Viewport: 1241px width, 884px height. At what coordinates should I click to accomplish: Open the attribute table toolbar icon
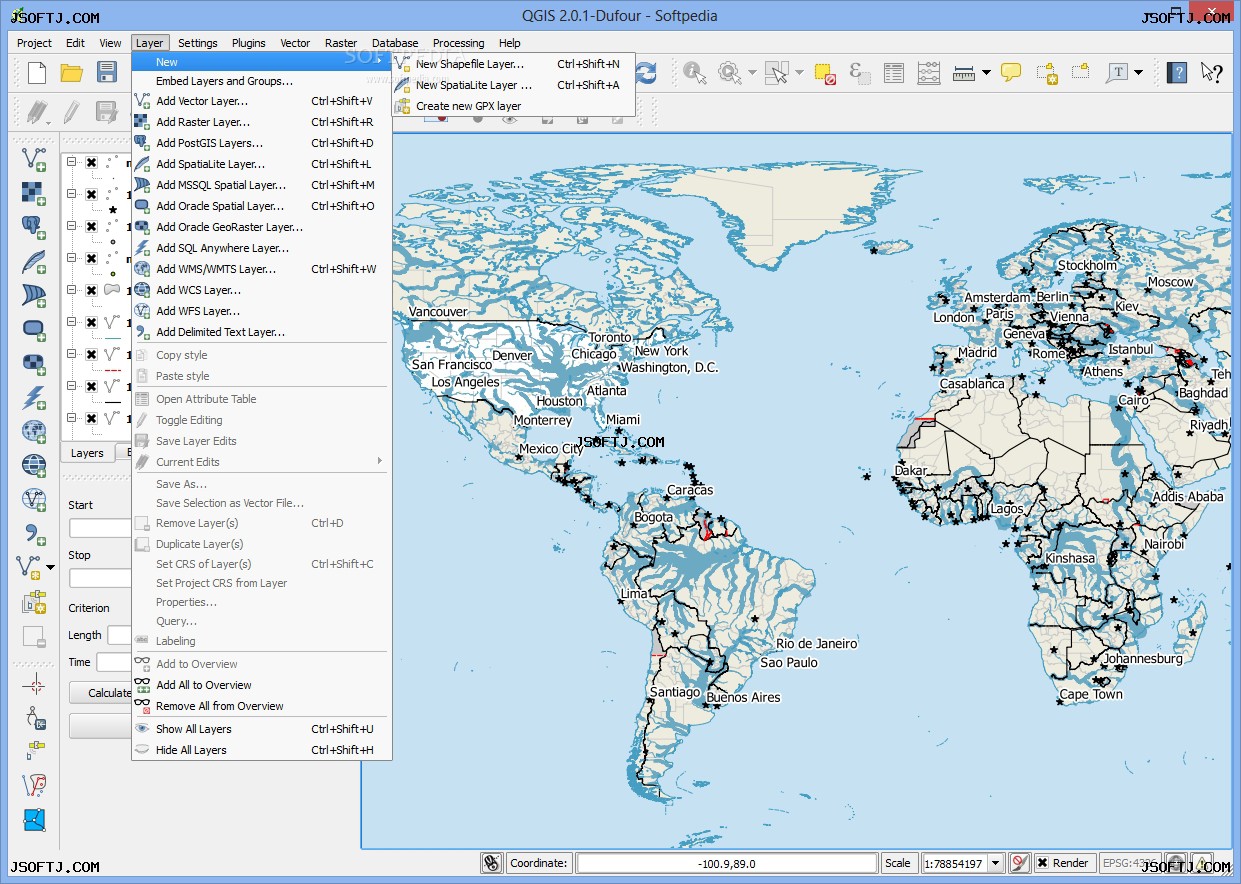point(894,72)
